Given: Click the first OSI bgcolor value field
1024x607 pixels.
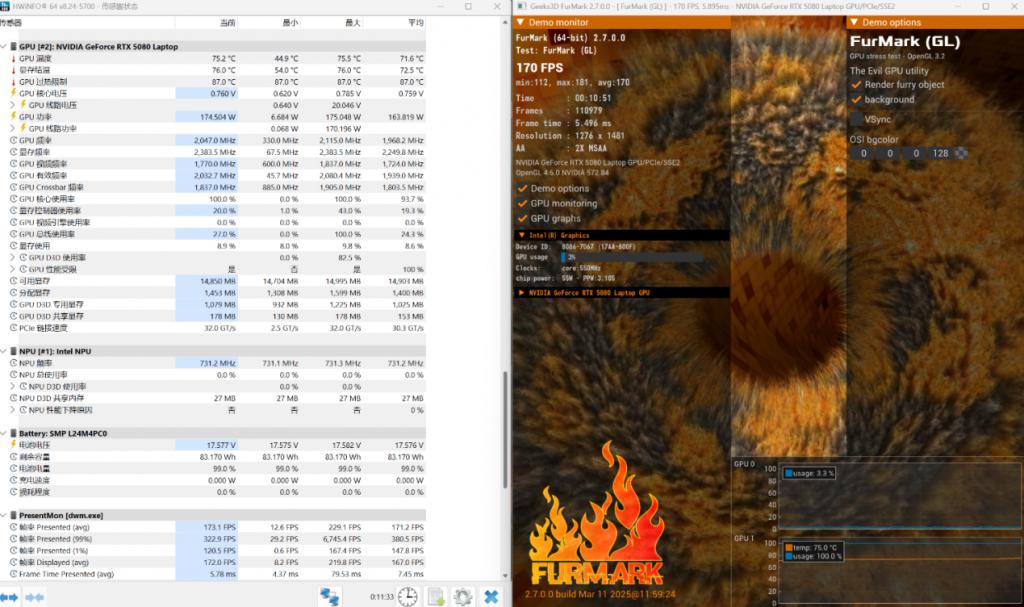Looking at the screenshot, I should (x=863, y=154).
